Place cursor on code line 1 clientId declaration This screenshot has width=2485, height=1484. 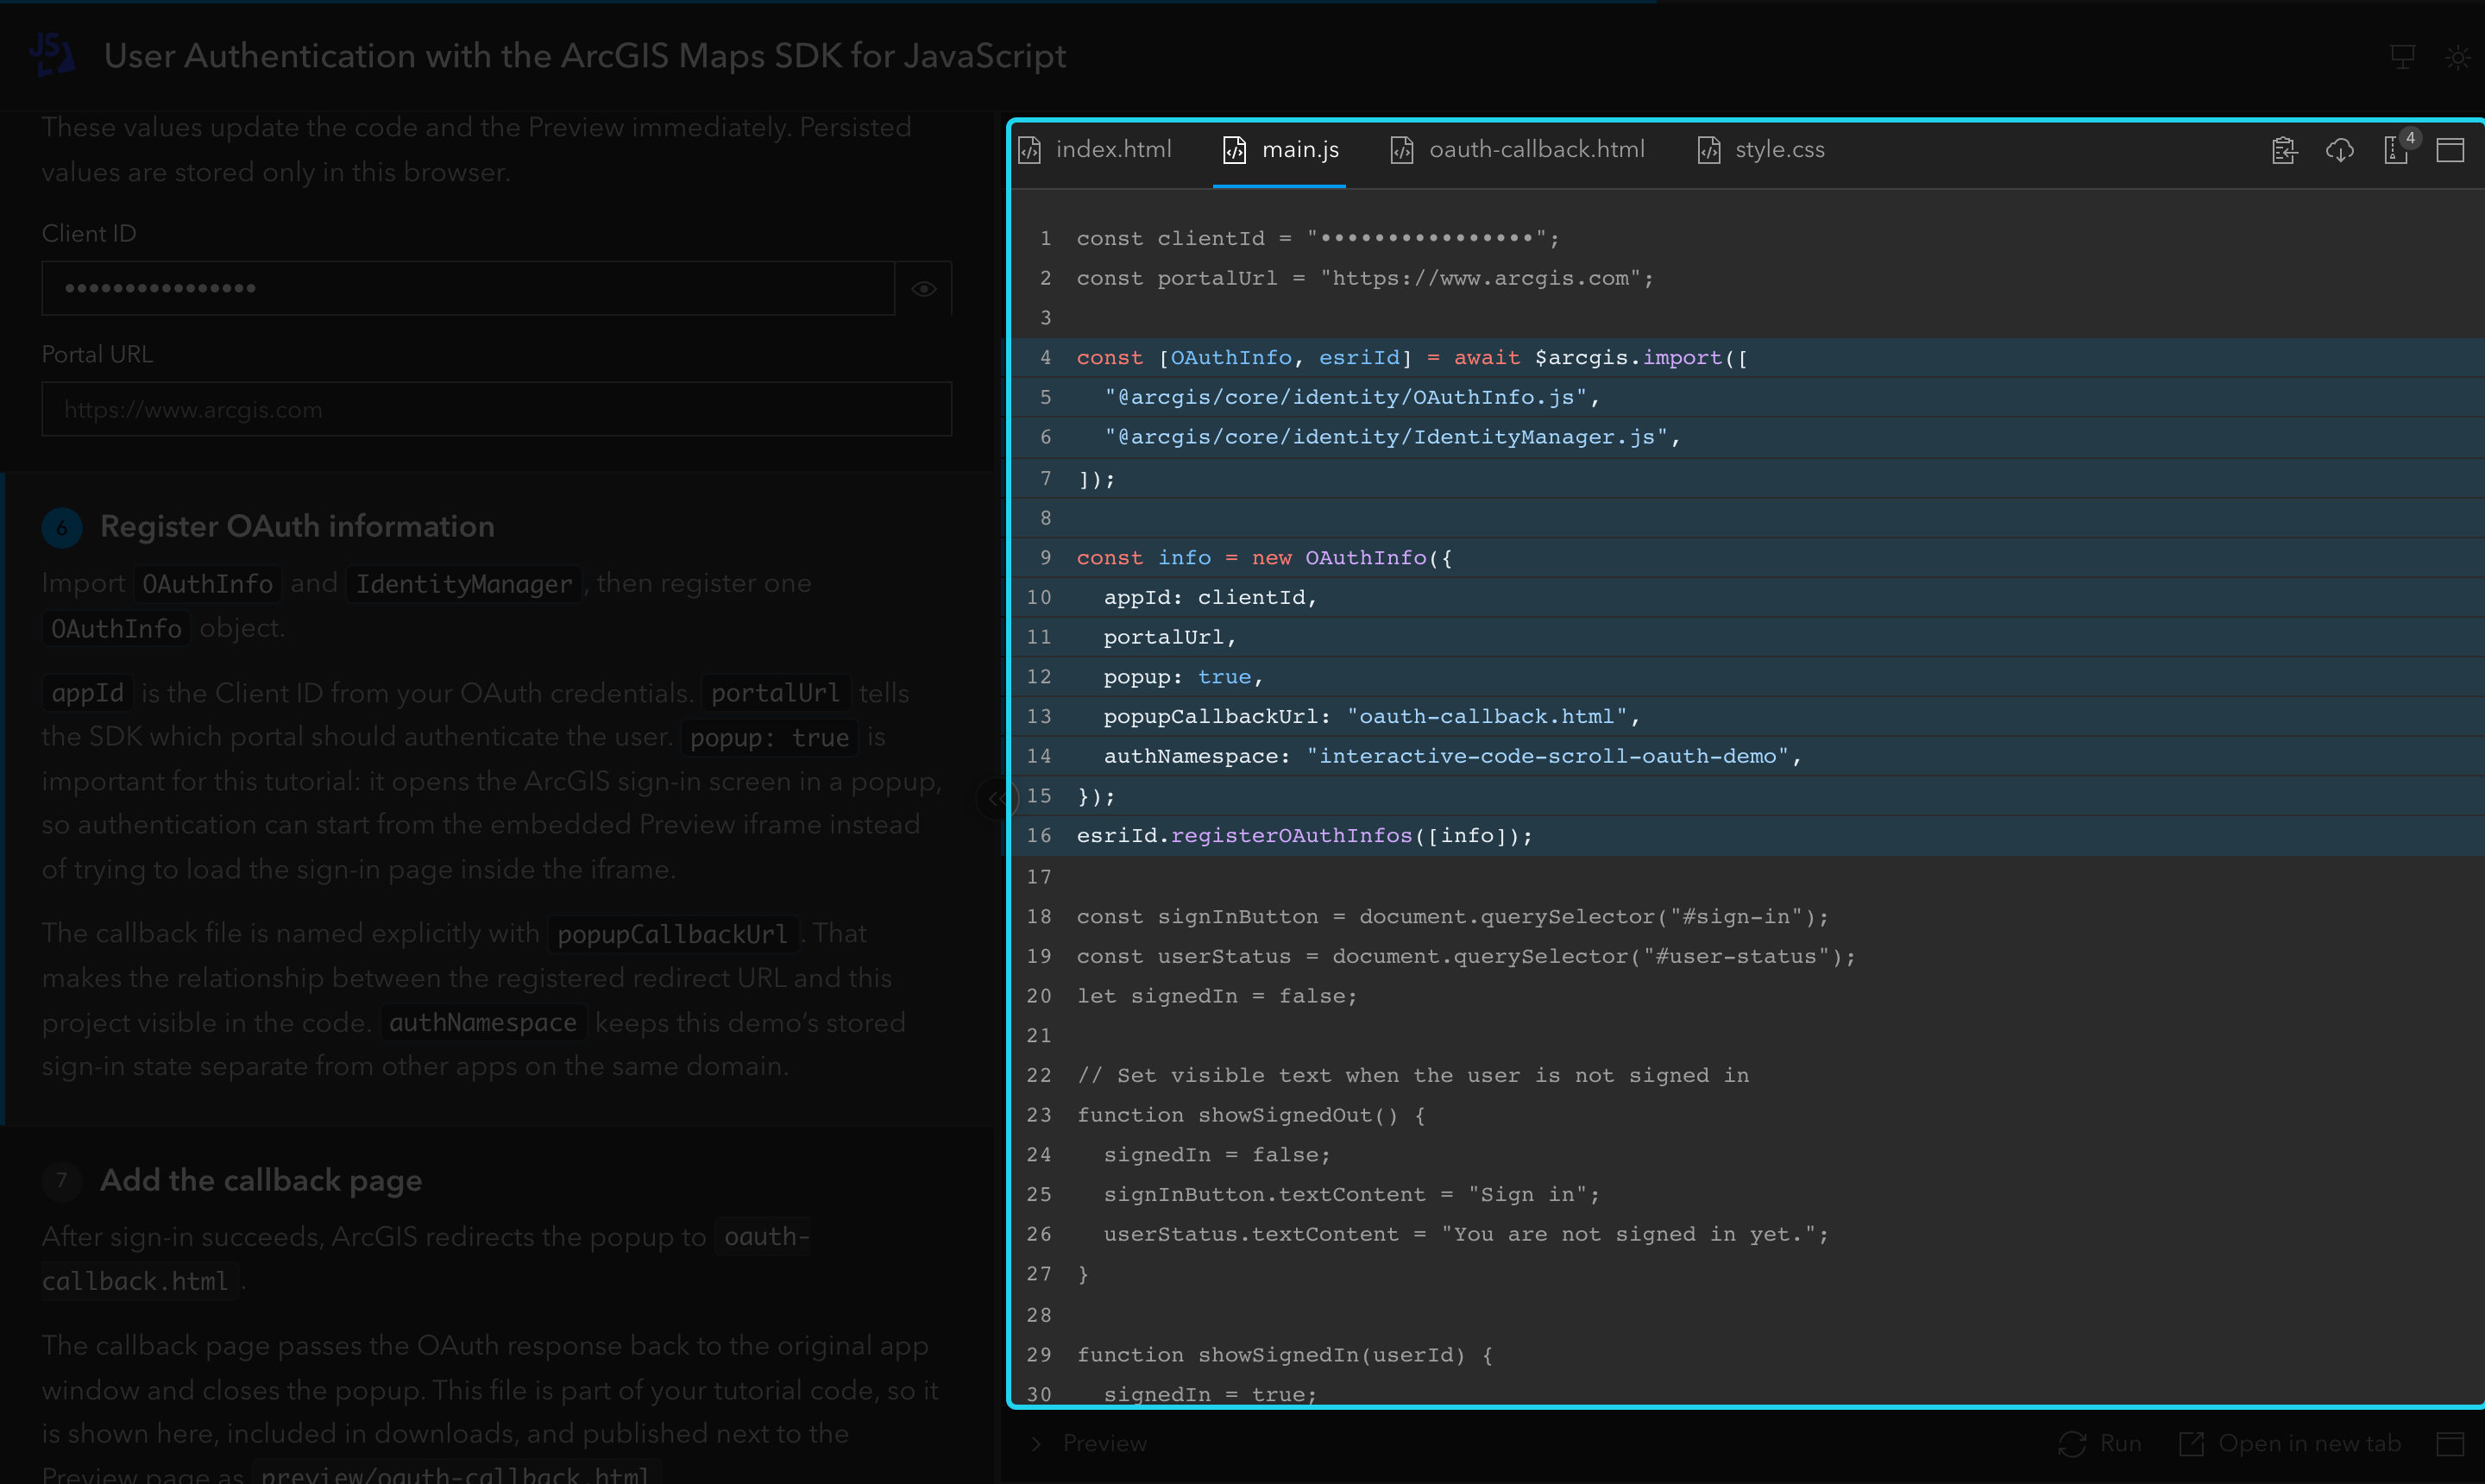pos(1317,238)
